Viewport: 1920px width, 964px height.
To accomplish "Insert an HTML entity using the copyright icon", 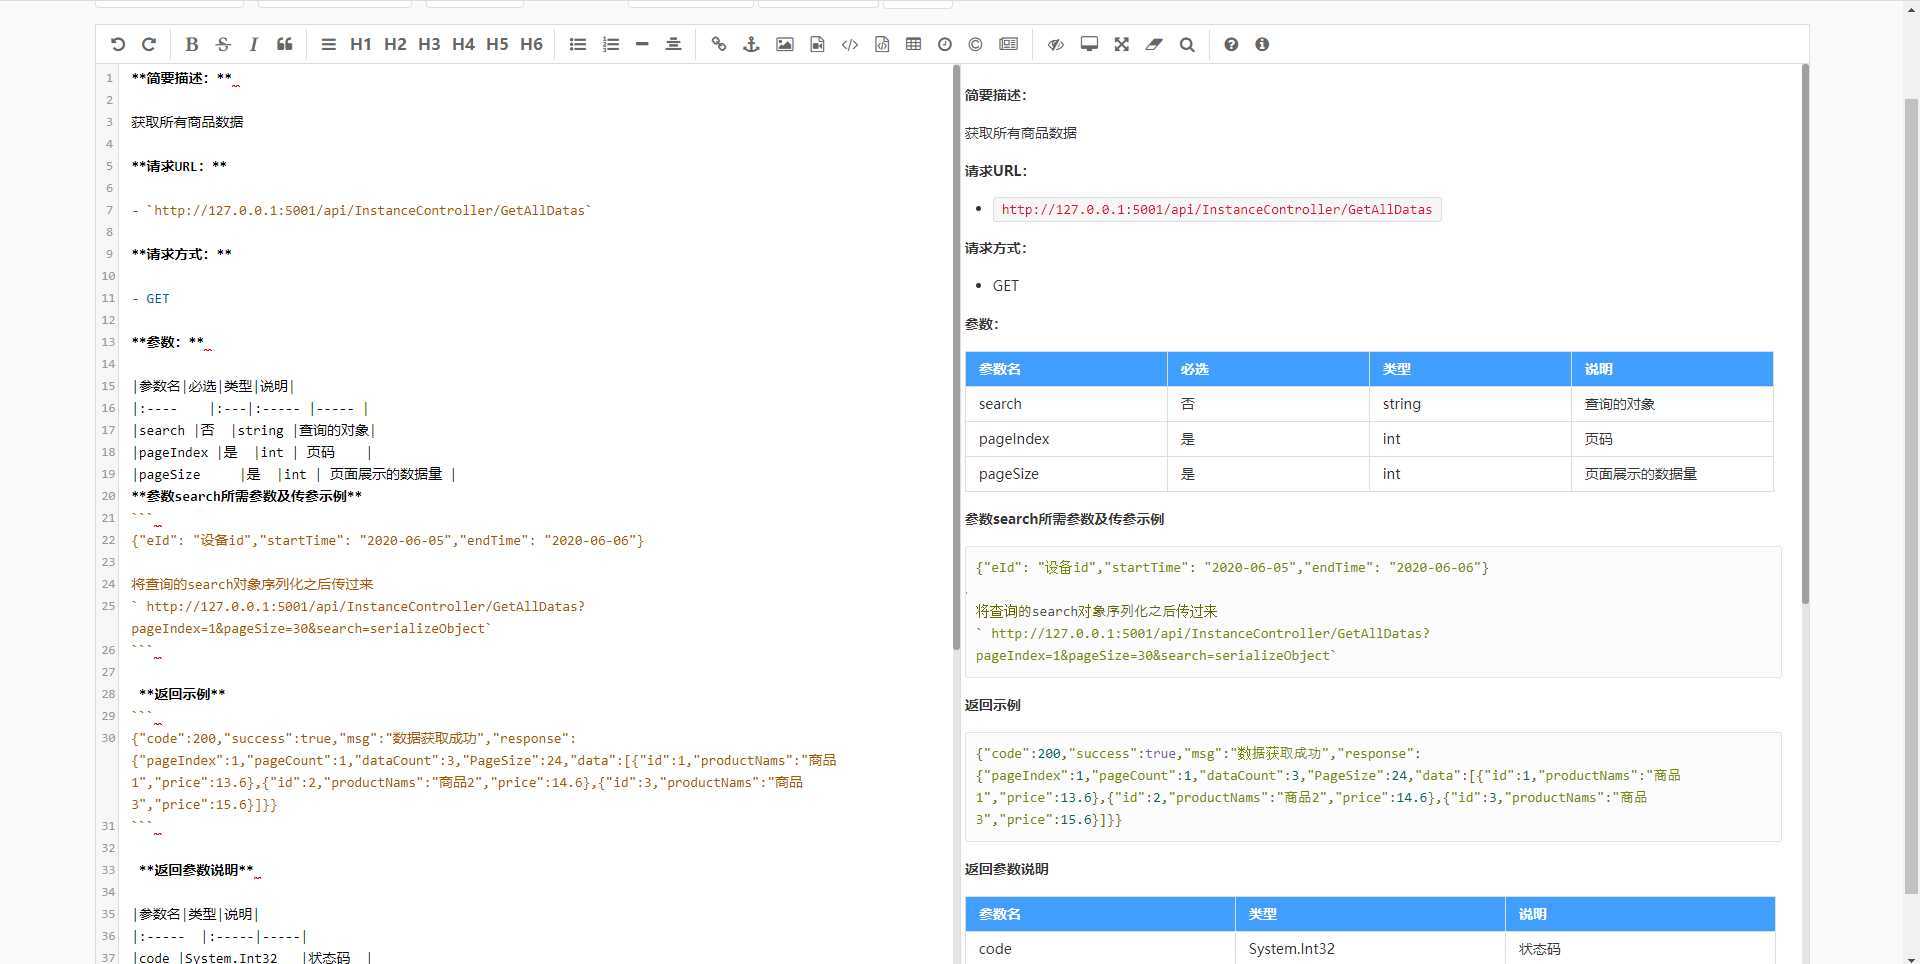I will (x=976, y=44).
